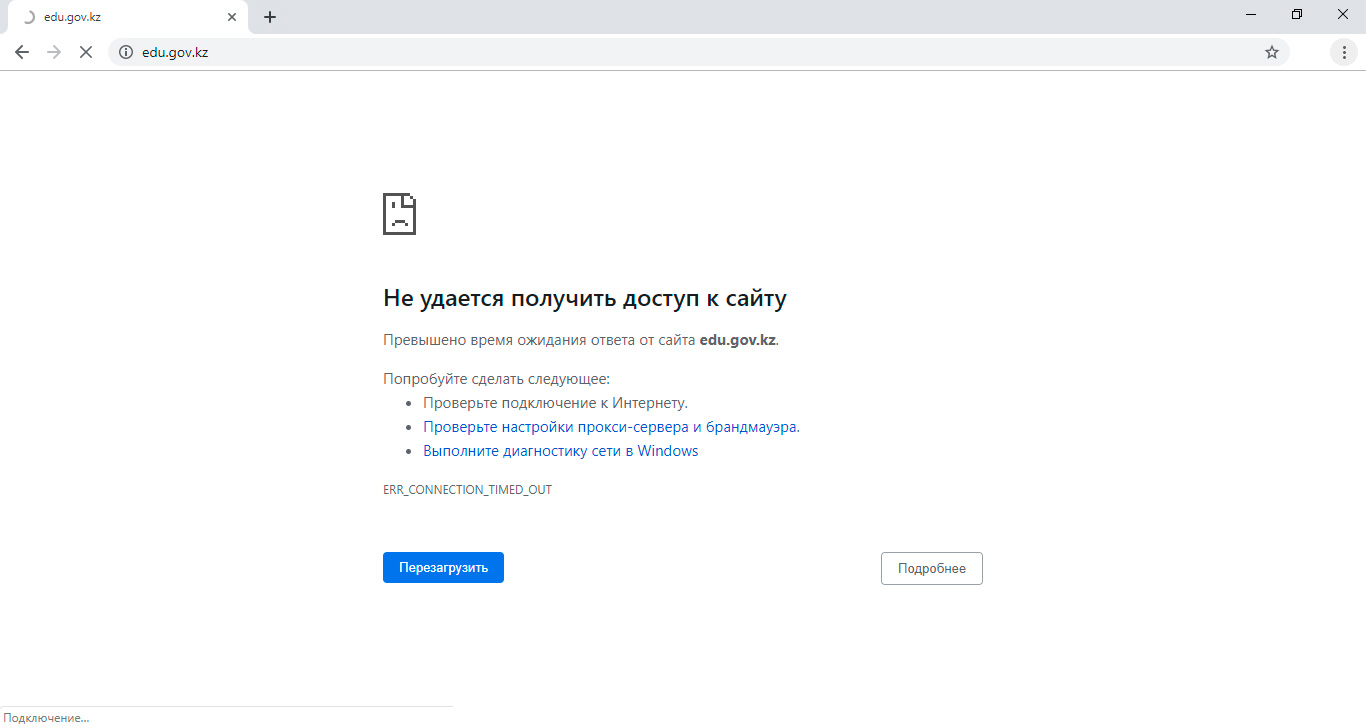1366x728 pixels.
Task: Stop page loading with the X button
Action: point(86,52)
